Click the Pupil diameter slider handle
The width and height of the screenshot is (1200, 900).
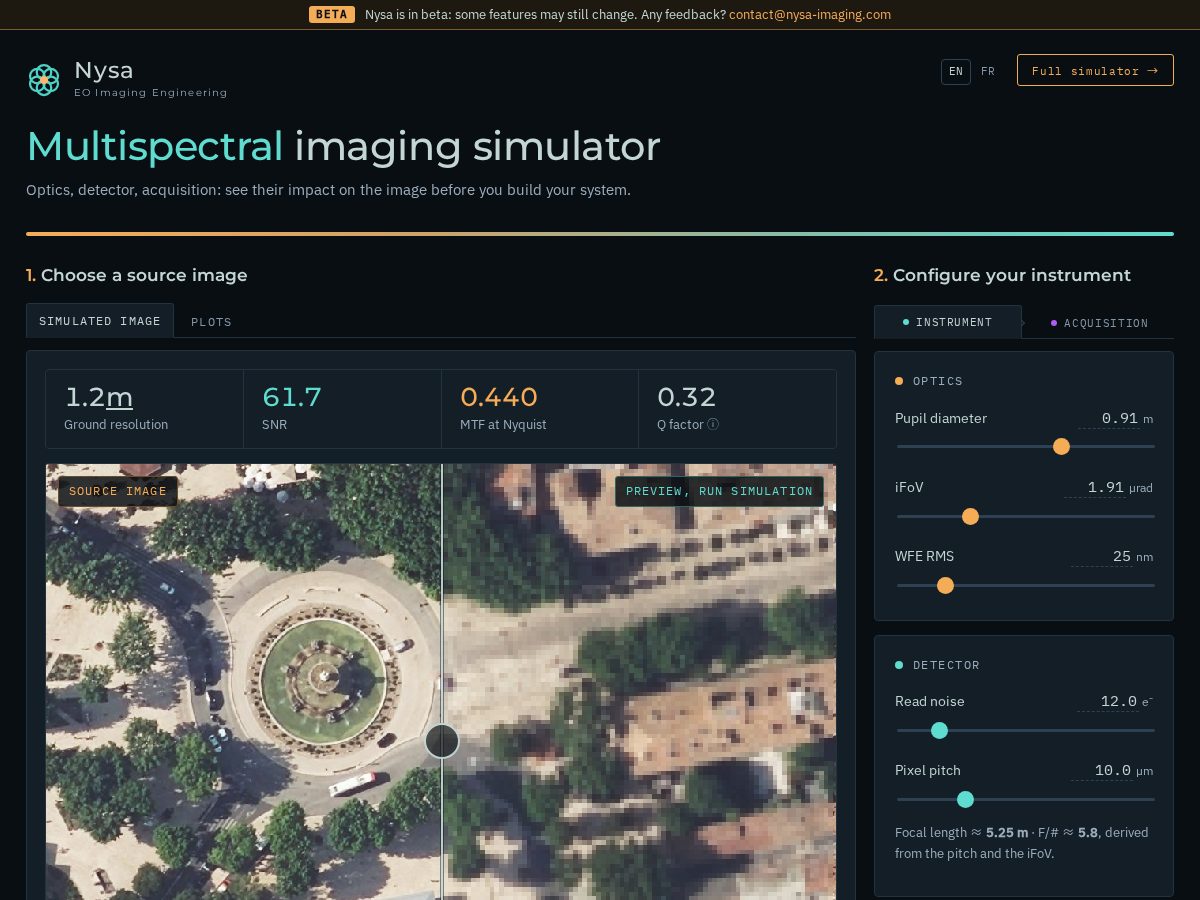click(x=1062, y=446)
